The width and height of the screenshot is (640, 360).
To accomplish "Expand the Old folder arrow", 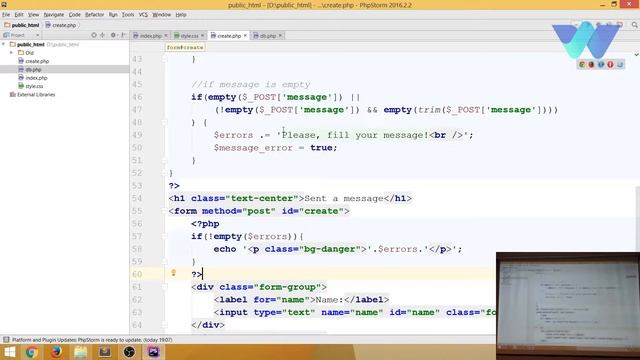I will pyautogui.click(x=11, y=53).
